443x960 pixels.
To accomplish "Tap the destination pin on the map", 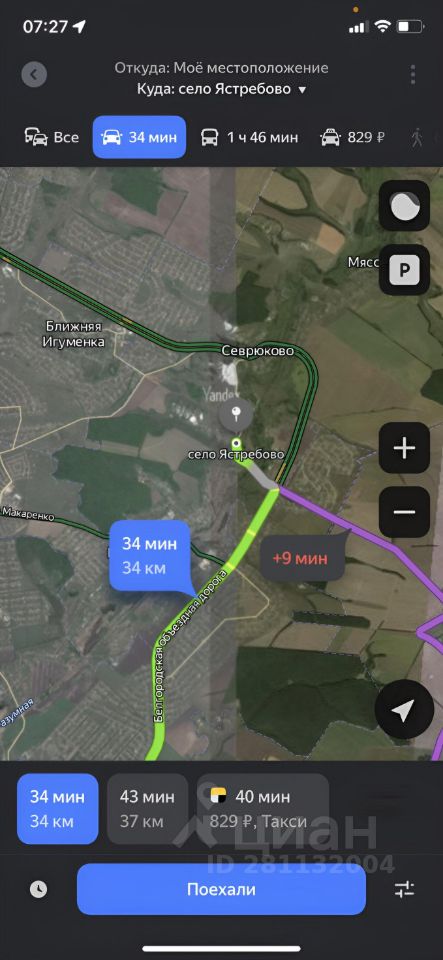I will [236, 417].
